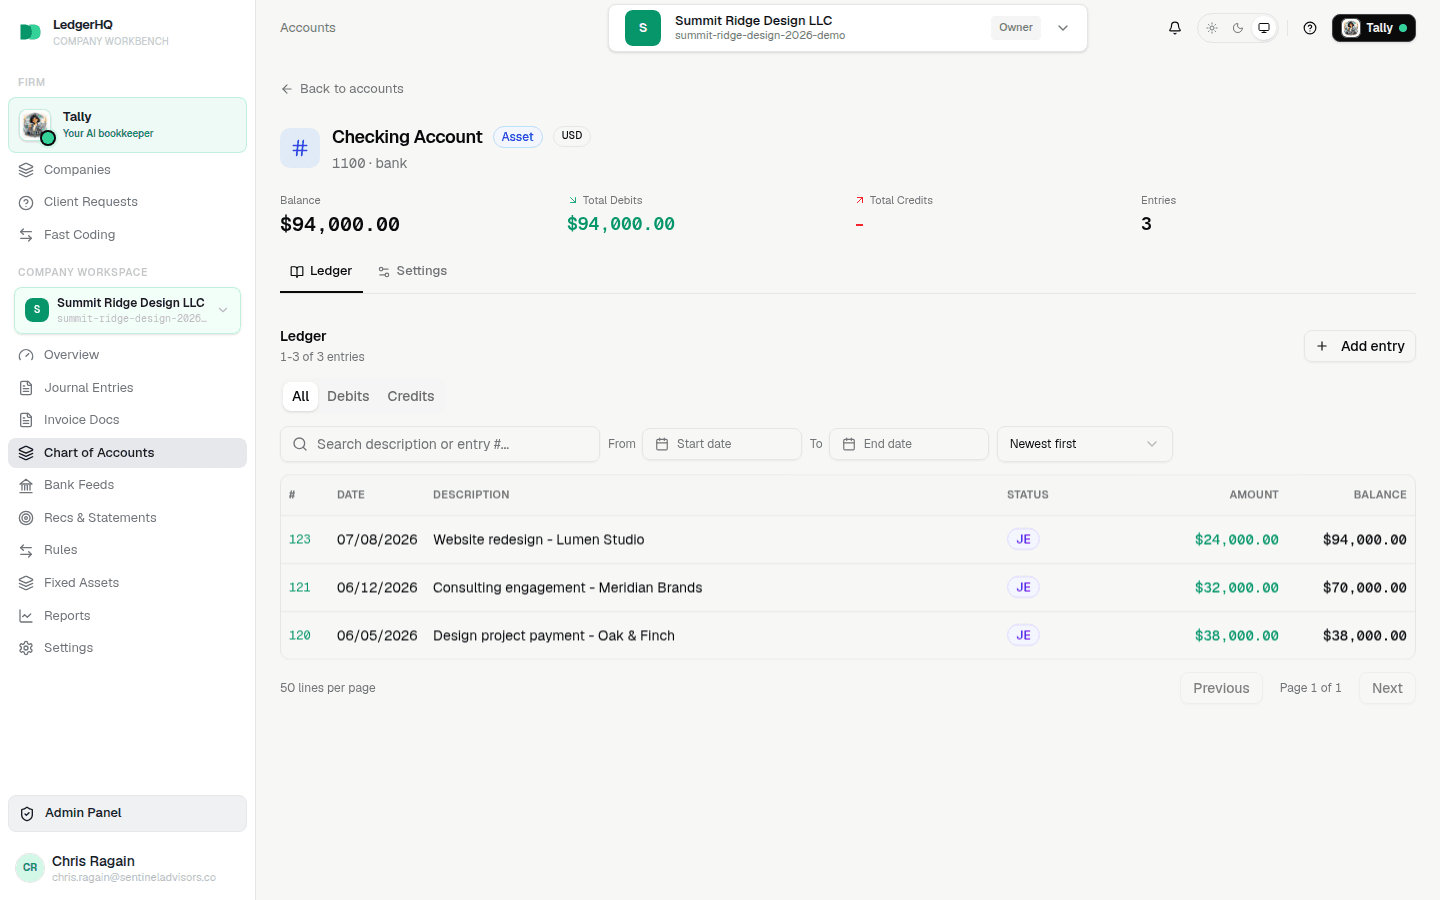Click JE badge for Design project payment row
The image size is (1440, 900).
1023,635
